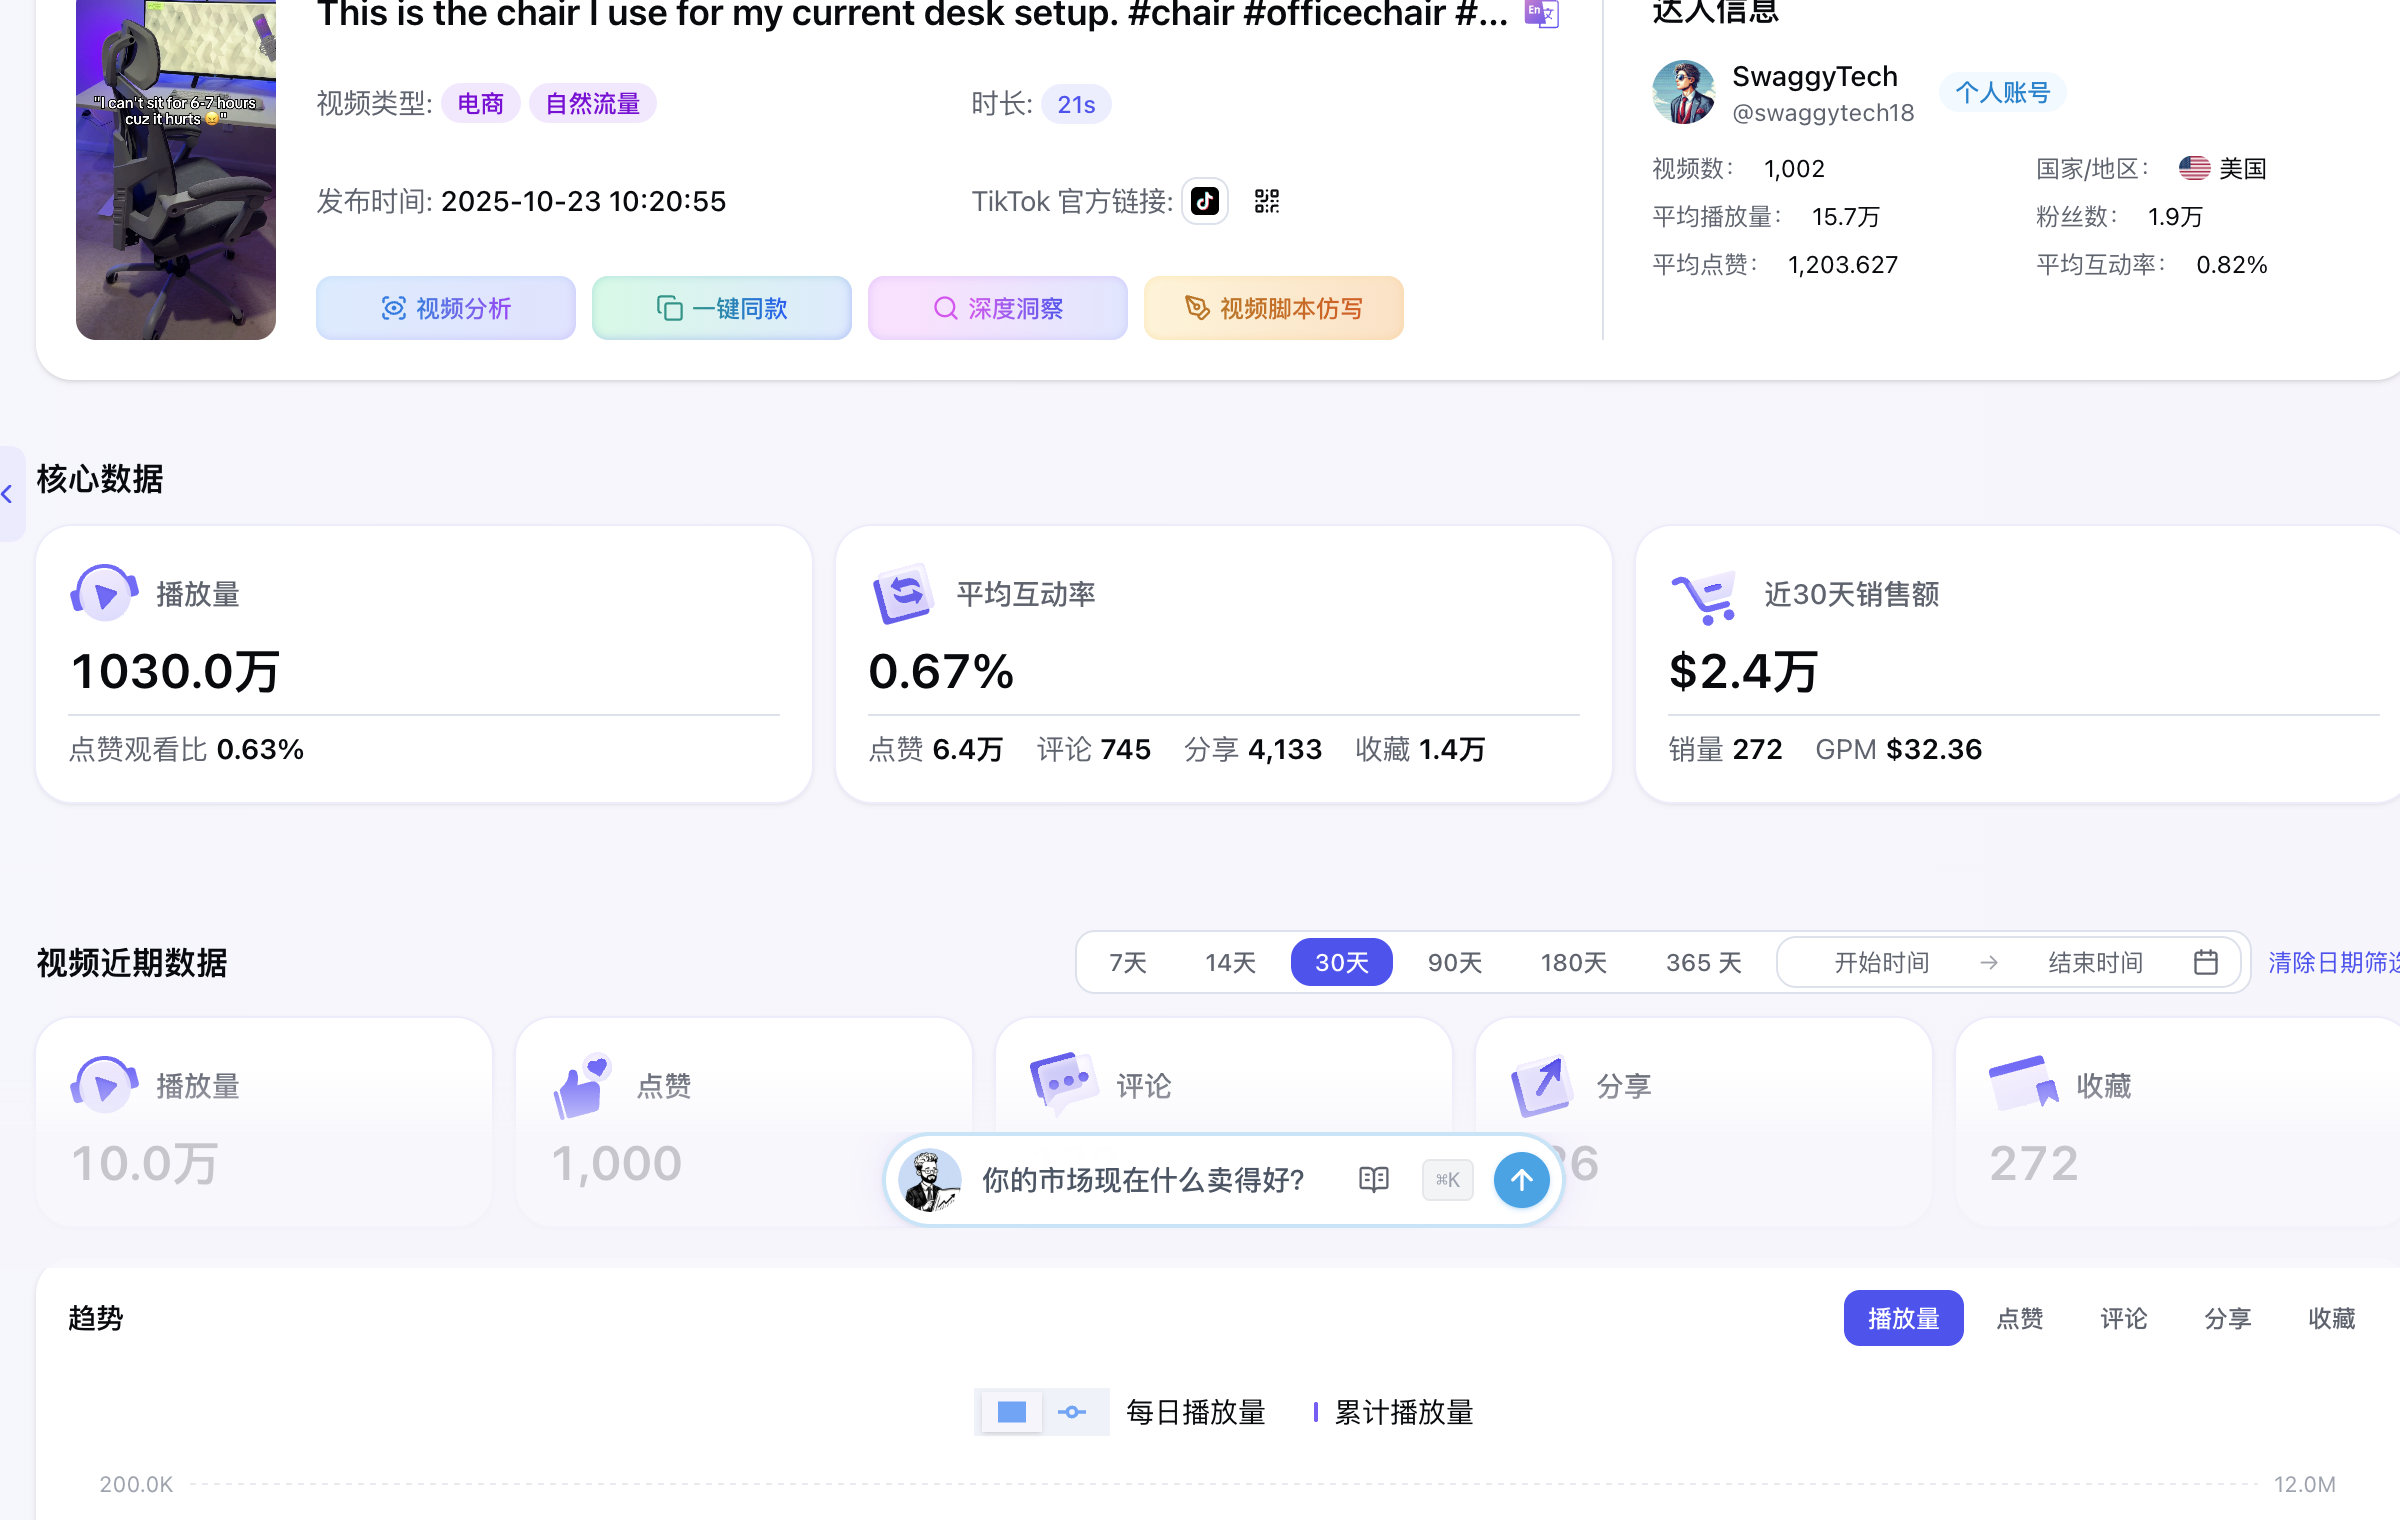
Task: Click the US flag icon
Action: [2195, 168]
